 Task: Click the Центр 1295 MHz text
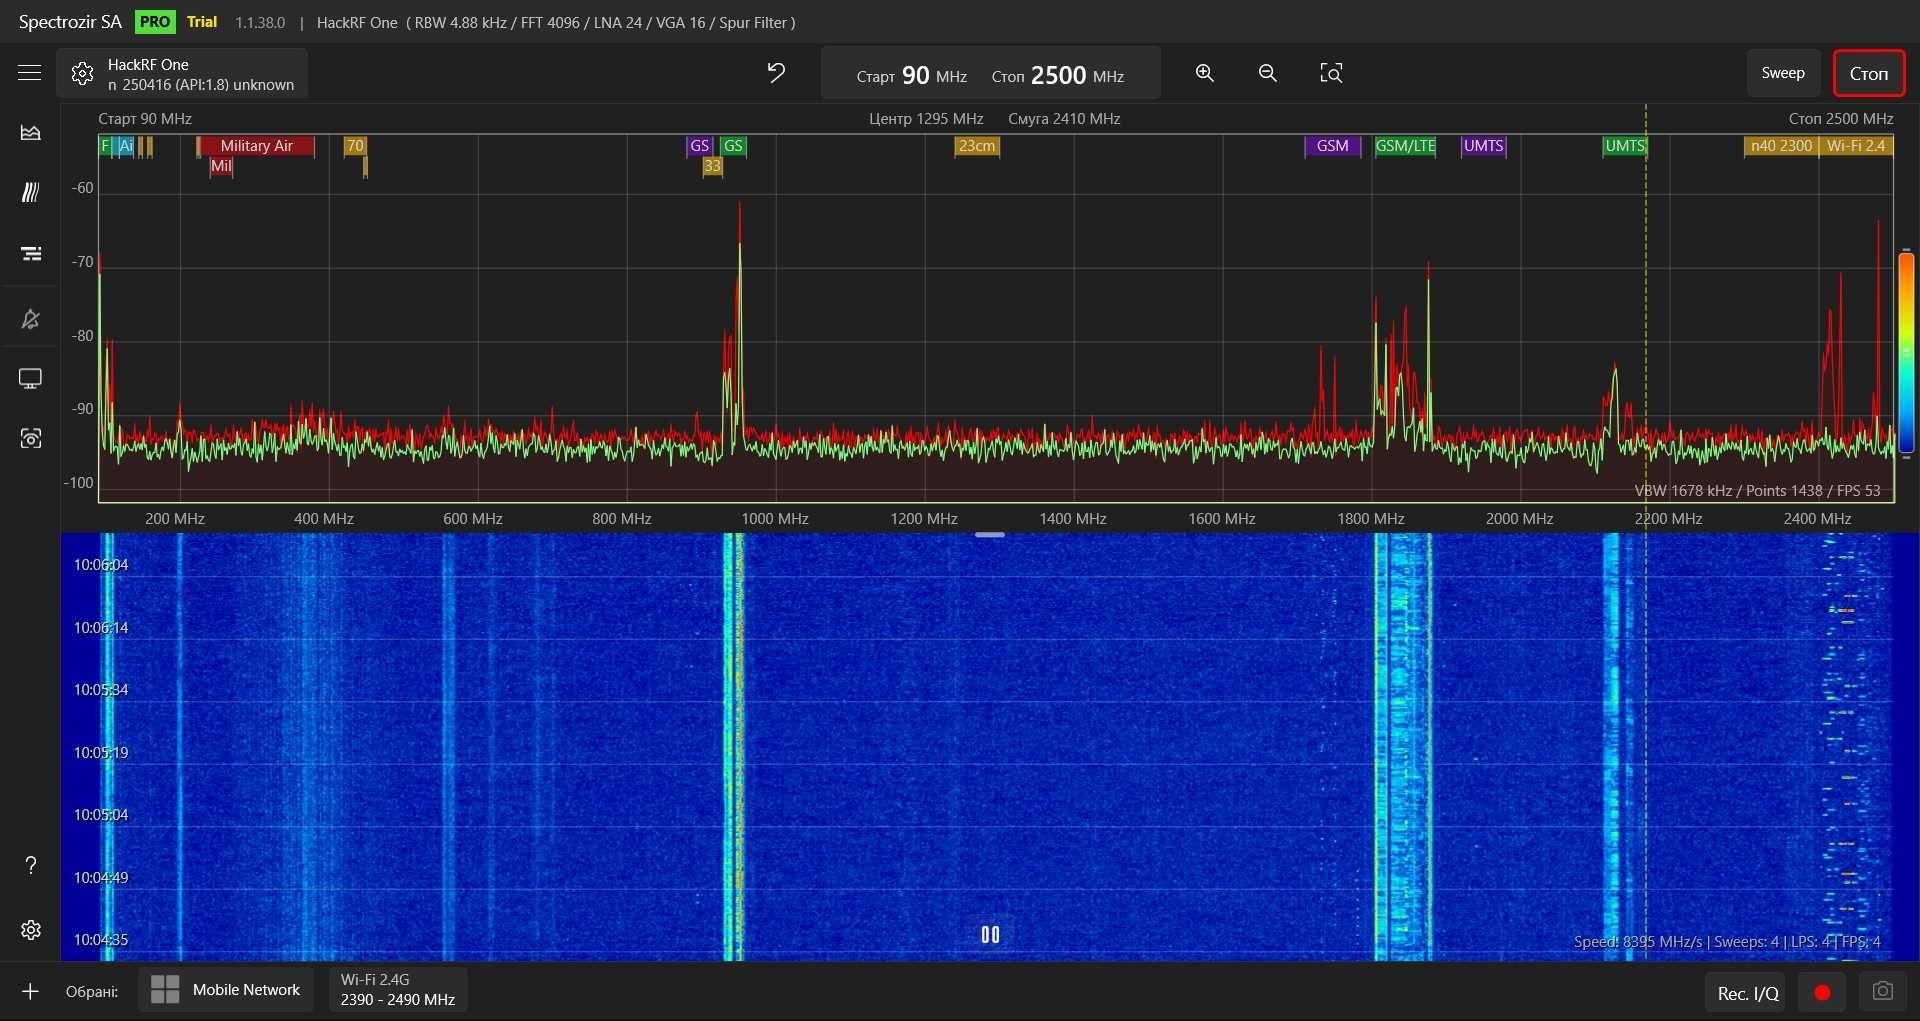click(926, 119)
